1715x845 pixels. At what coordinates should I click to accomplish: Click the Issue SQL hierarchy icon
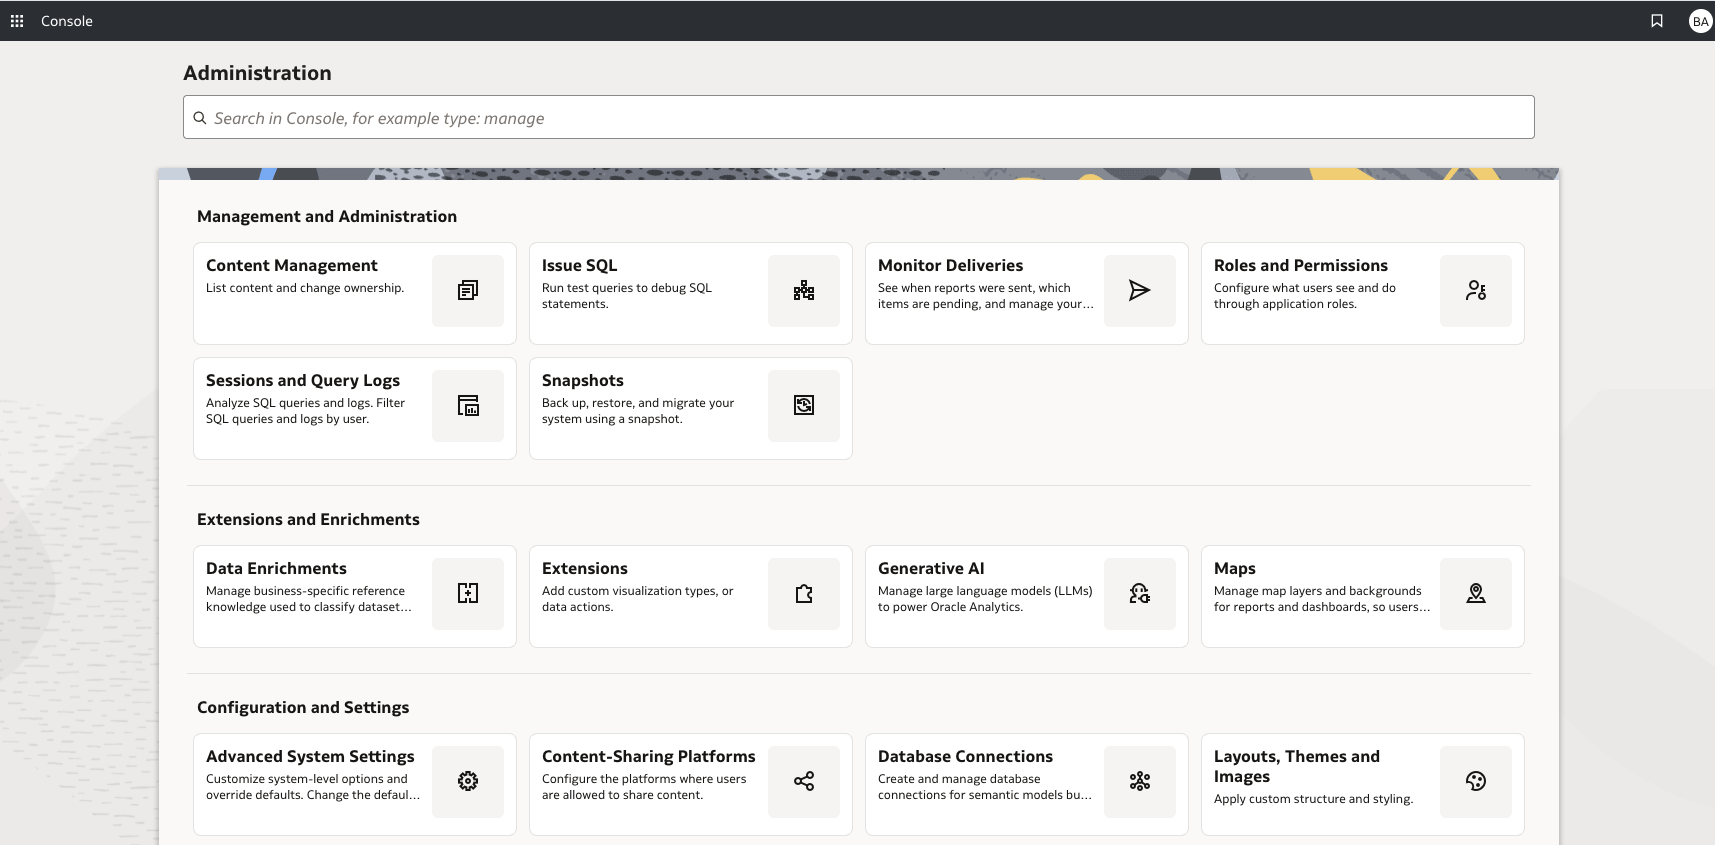click(x=804, y=291)
